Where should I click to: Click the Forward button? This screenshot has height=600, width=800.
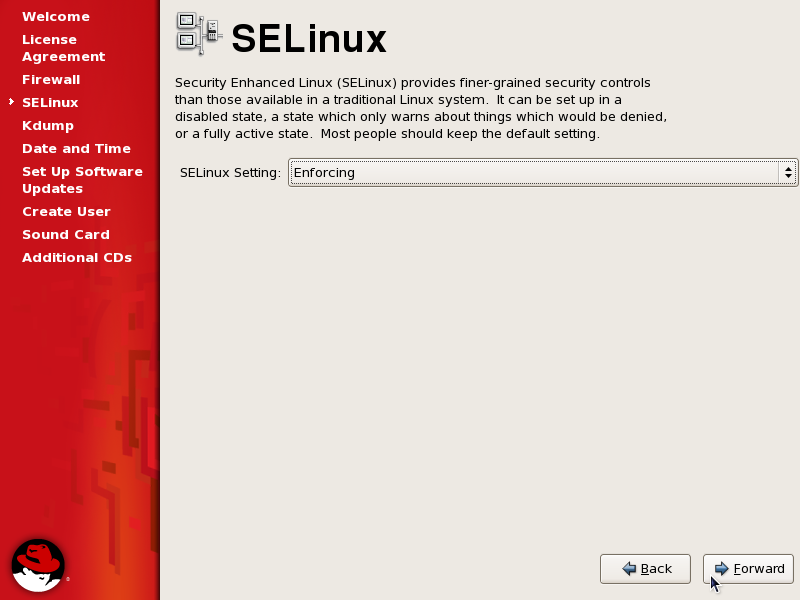[x=748, y=568]
